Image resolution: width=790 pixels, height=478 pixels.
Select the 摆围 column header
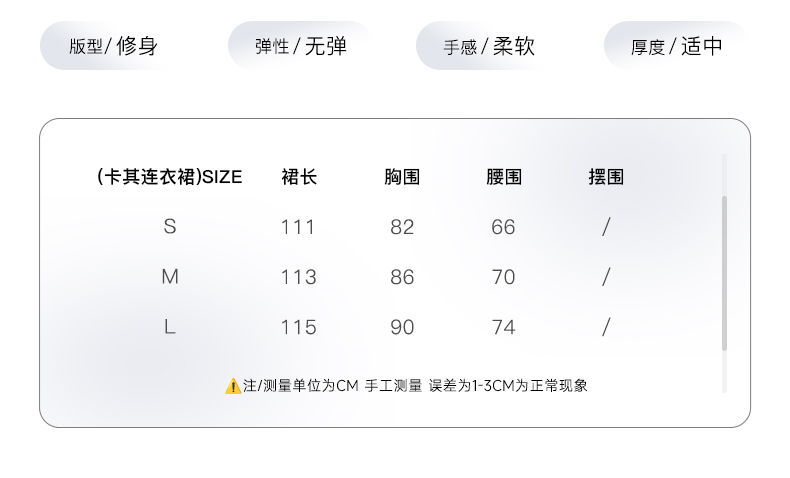pos(606,177)
